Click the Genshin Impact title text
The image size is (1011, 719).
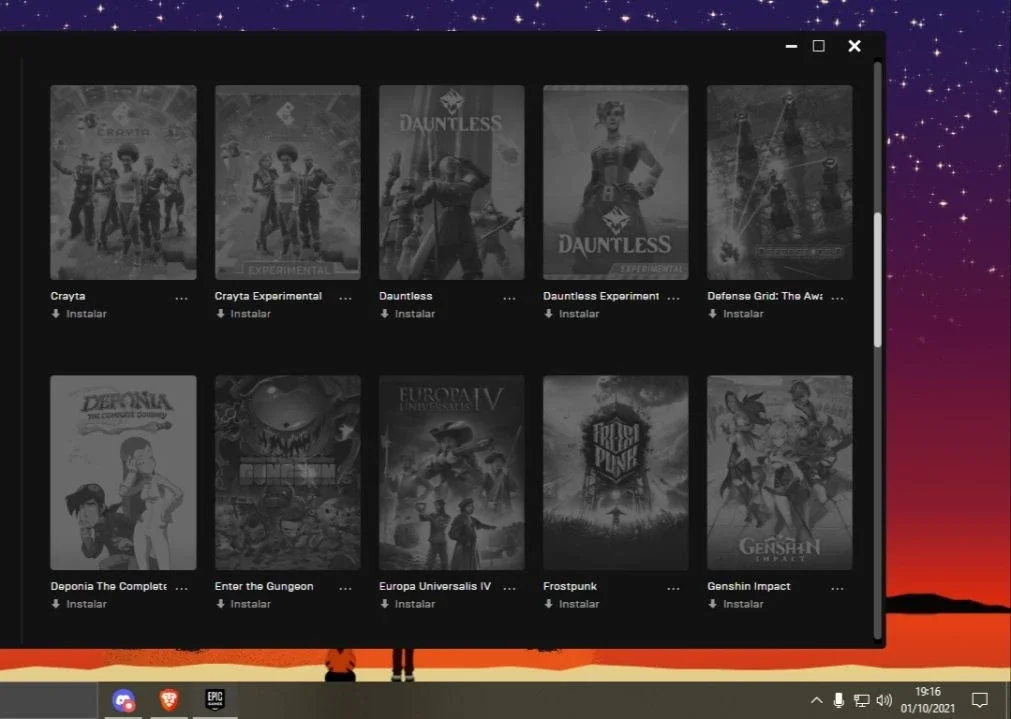click(749, 586)
